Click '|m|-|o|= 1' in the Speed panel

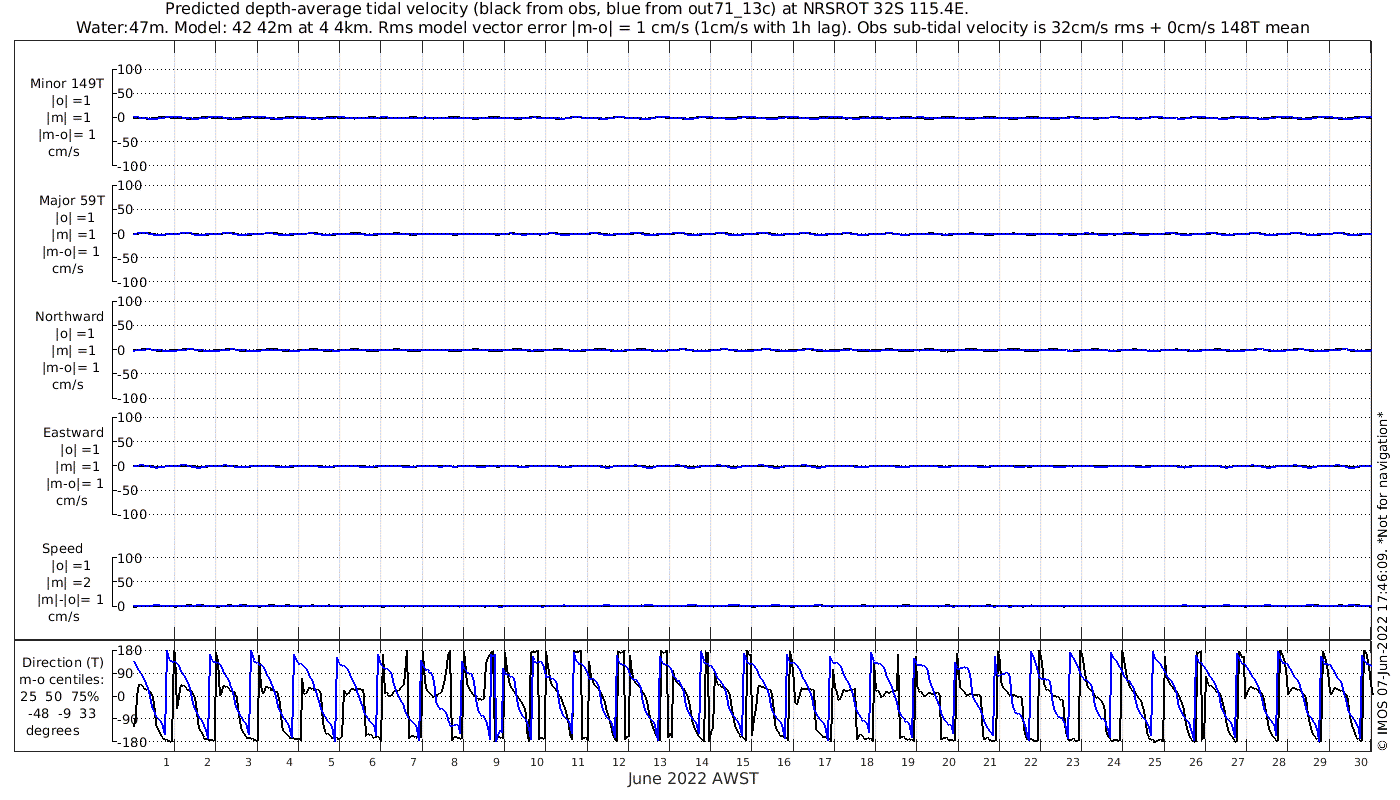coord(70,599)
